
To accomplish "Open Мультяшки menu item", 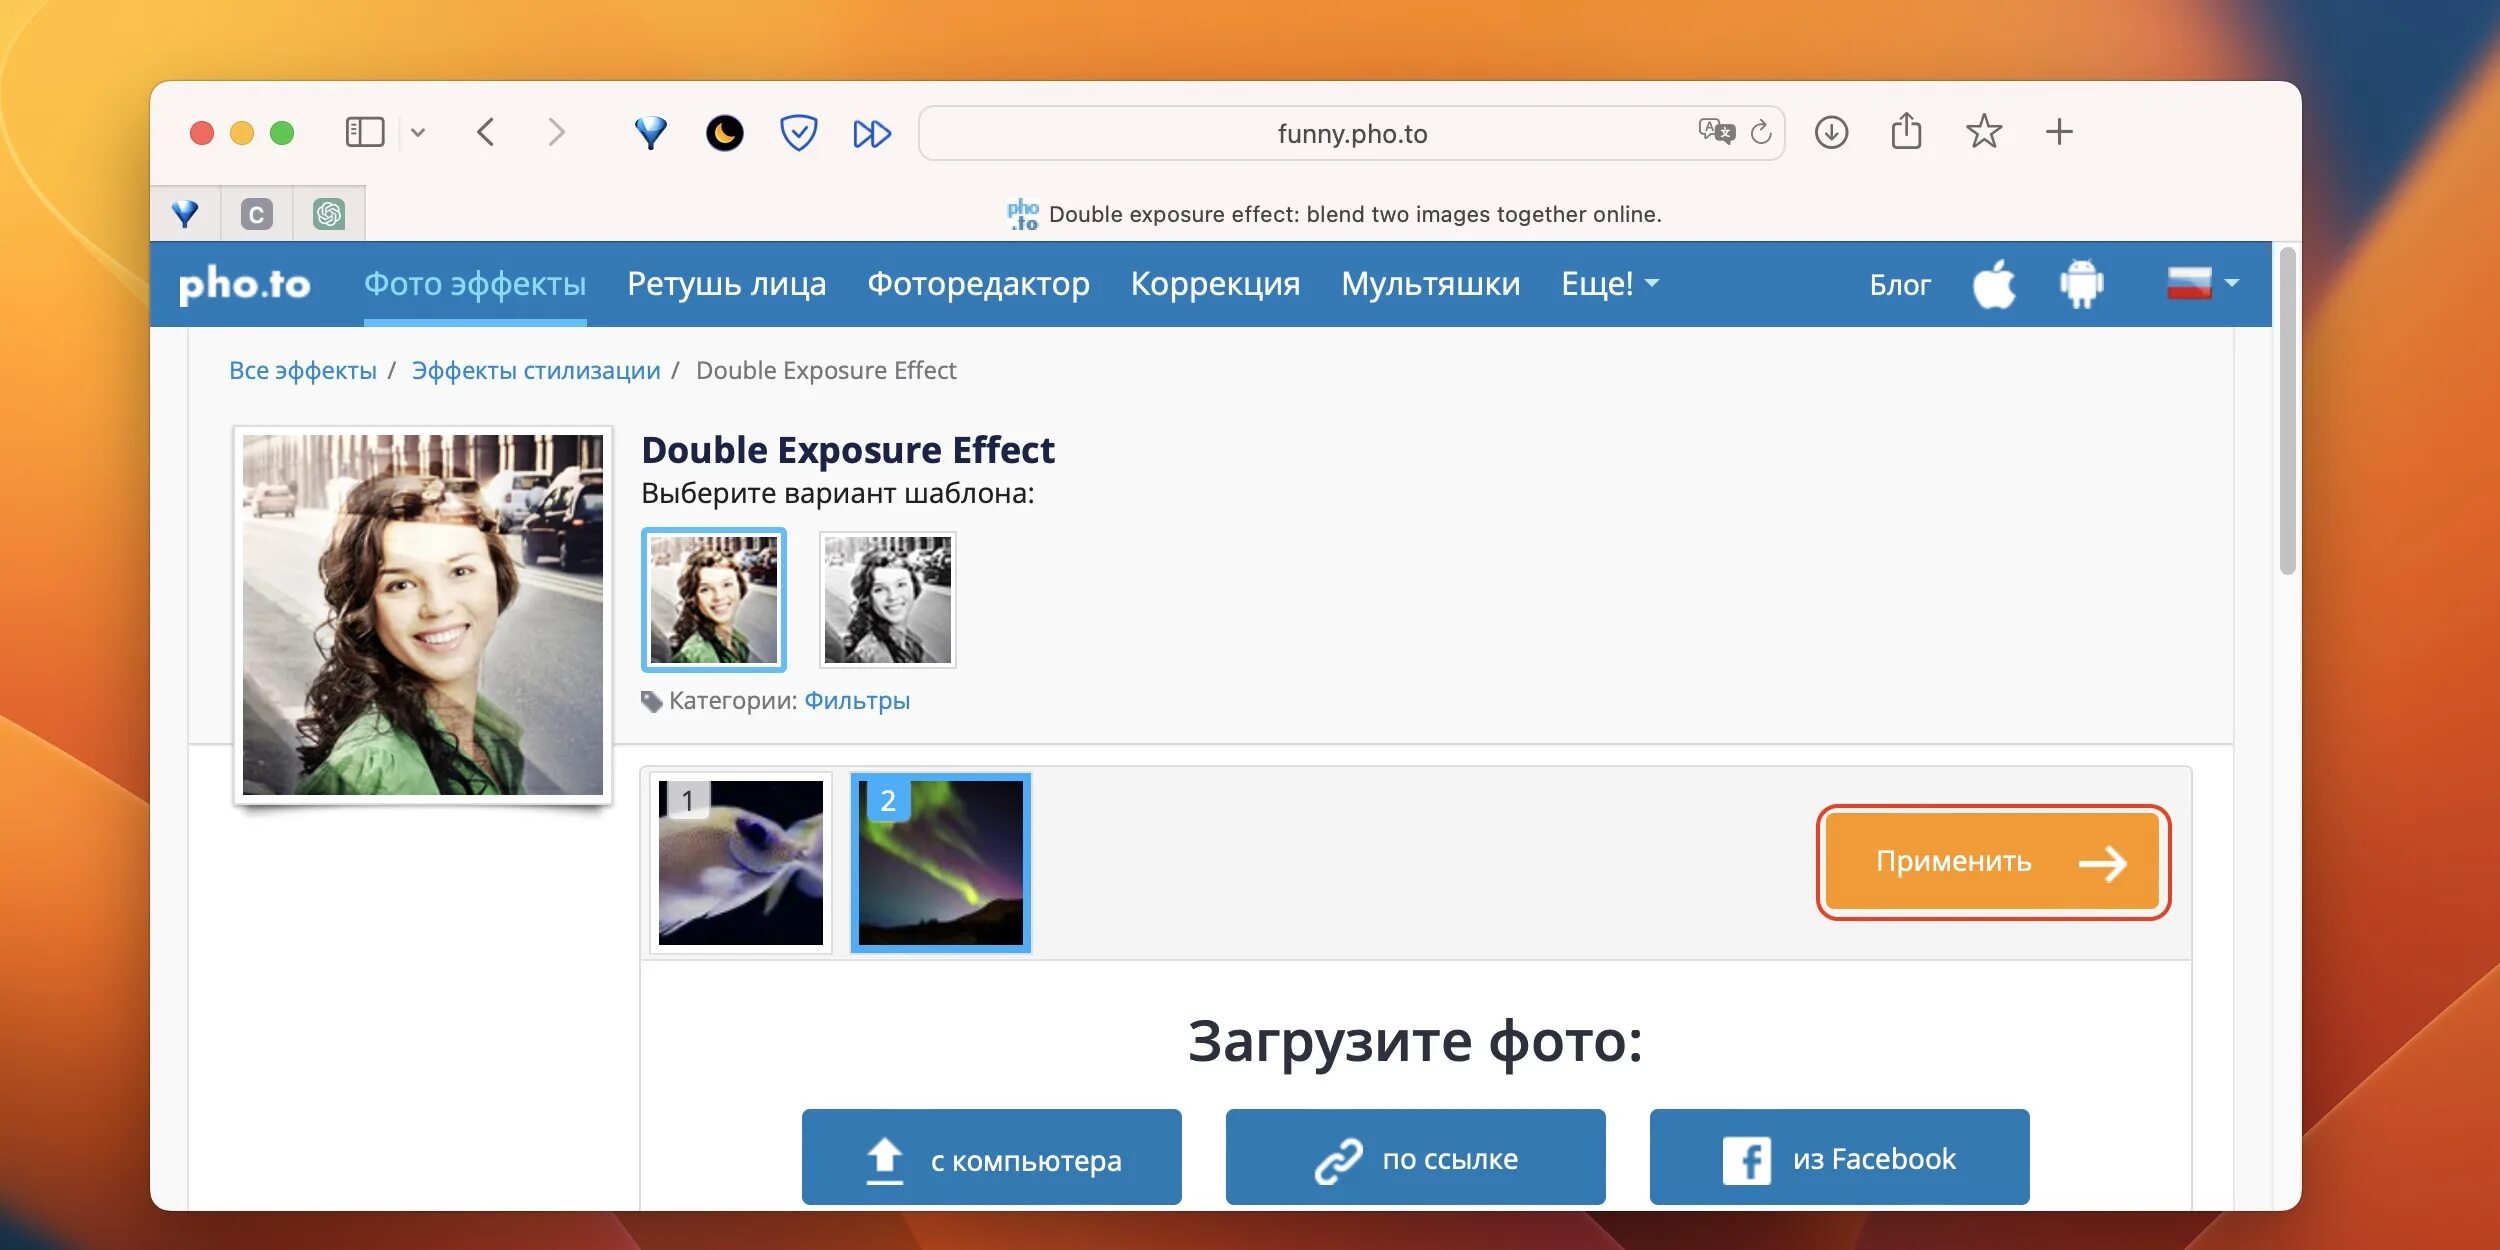I will 1430,284.
